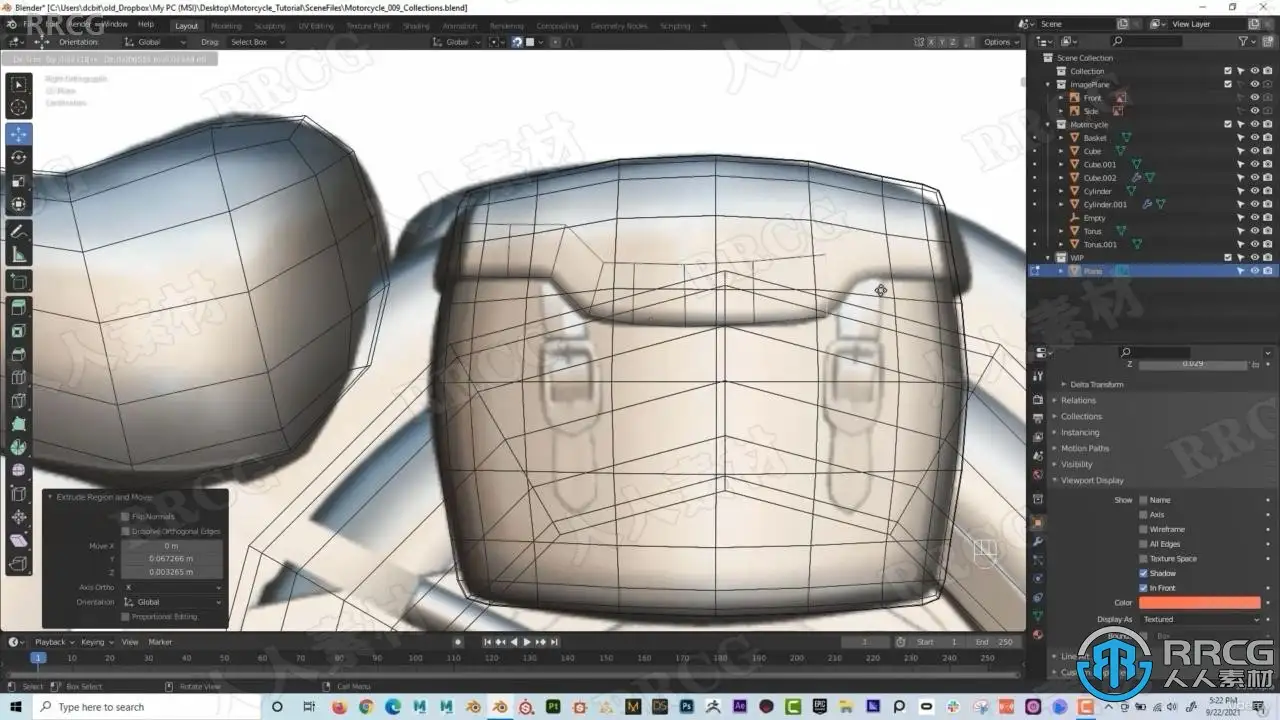1280x720 pixels.
Task: Select the Annotate pencil tool
Action: (19, 231)
